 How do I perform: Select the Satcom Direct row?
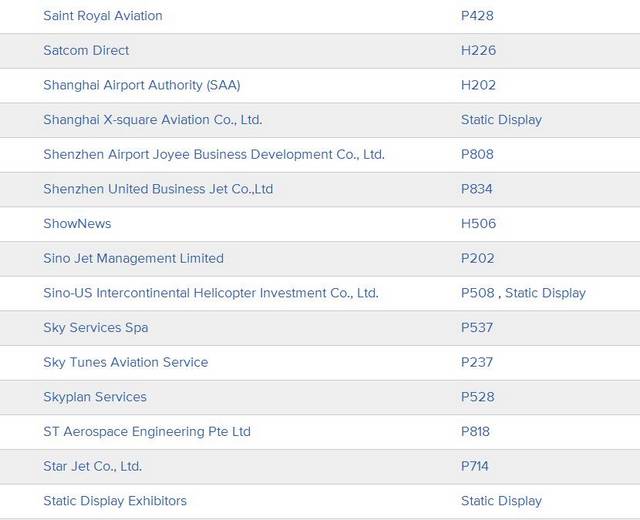[x=86, y=50]
